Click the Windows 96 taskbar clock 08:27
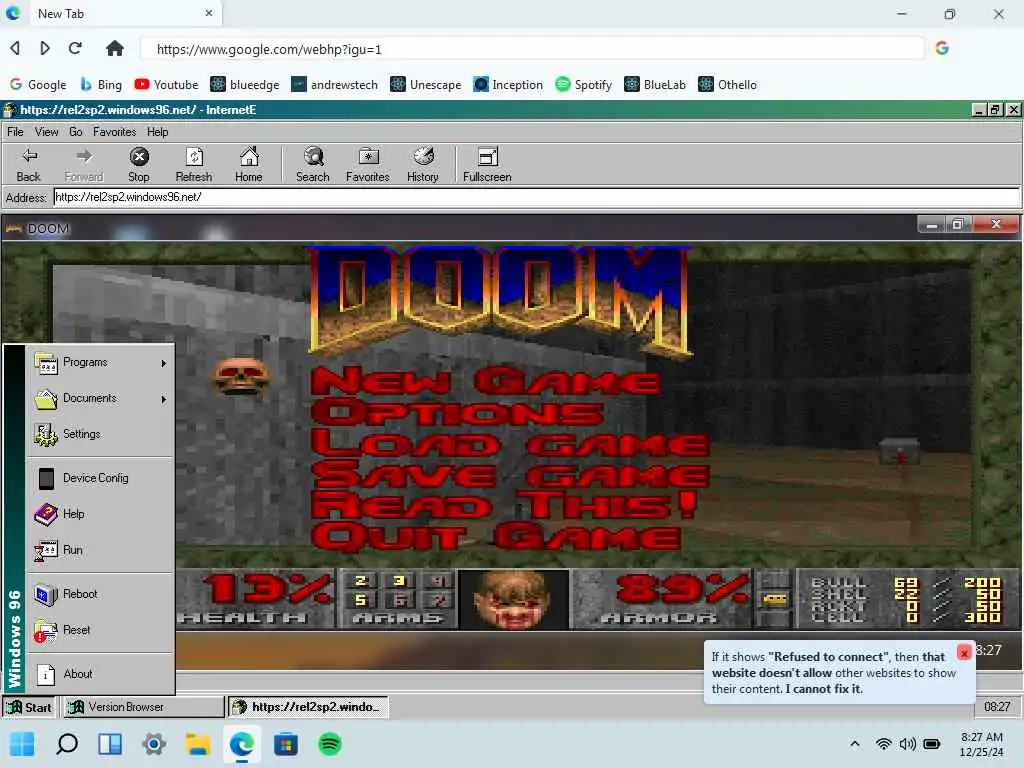This screenshot has width=1024, height=768. pos(997,707)
